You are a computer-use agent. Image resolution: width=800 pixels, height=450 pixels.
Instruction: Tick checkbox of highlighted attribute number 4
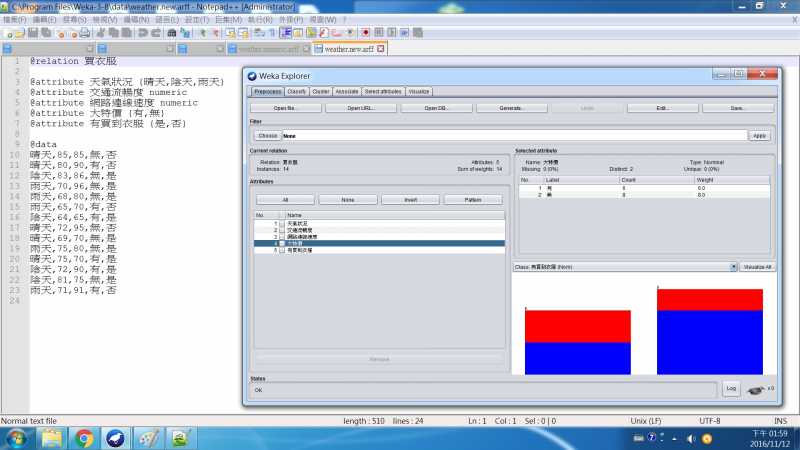(282, 243)
